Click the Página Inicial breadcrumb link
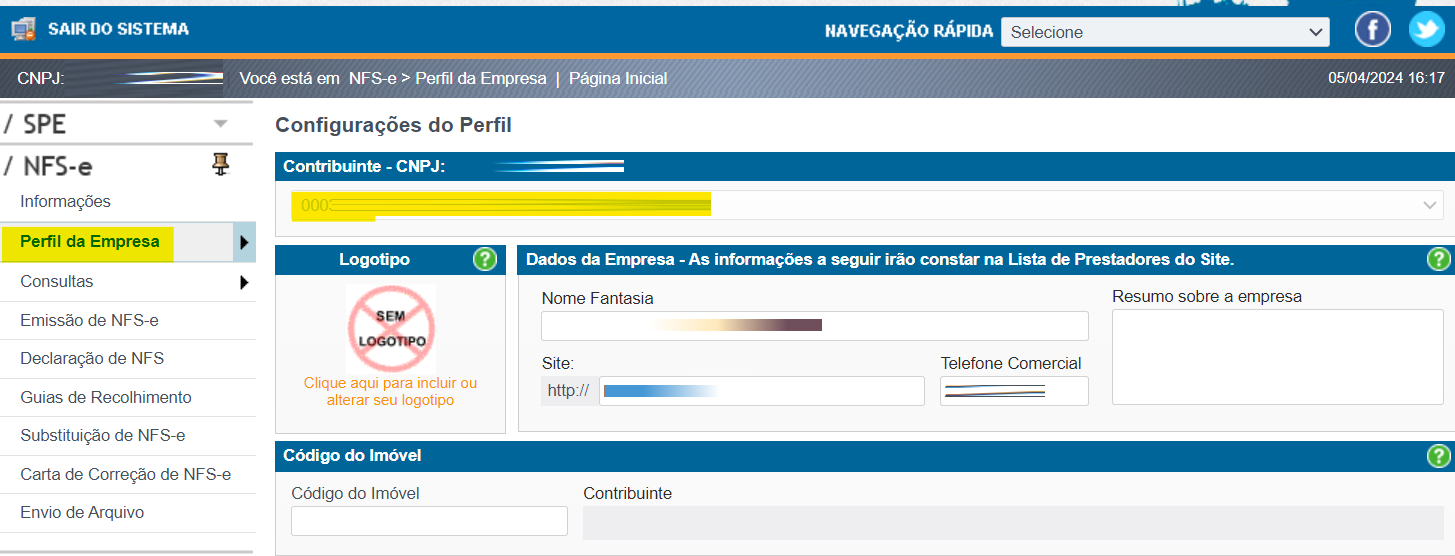 coord(618,78)
